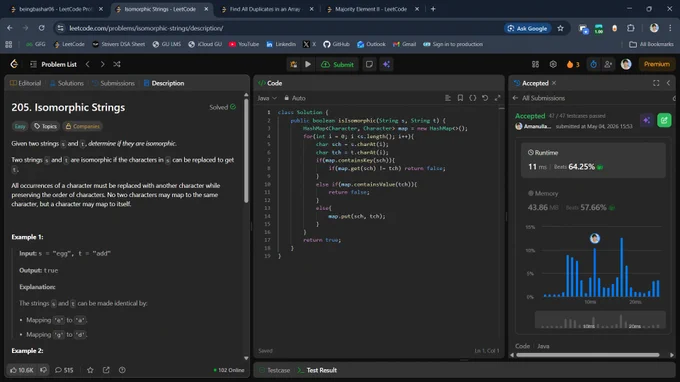Go to the next problem arrow
This screenshot has height=382, width=680.
click(x=102, y=64)
